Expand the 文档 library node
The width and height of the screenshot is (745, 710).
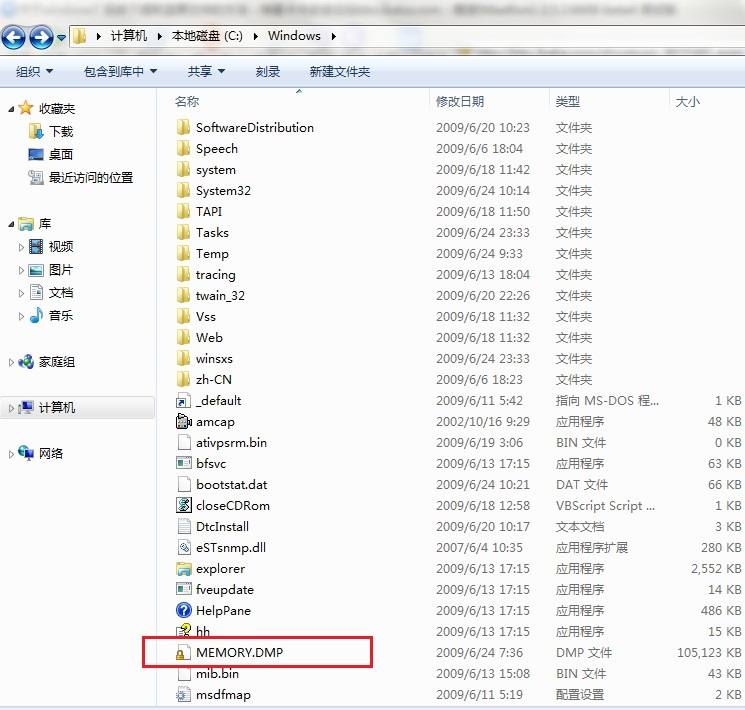(21, 293)
